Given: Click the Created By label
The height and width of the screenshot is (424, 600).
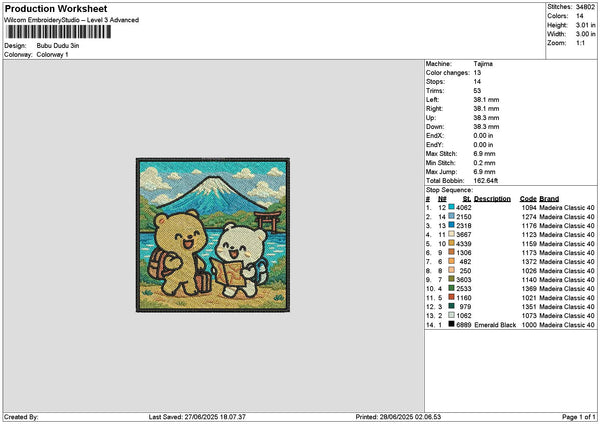Looking at the screenshot, I should coord(21,417).
